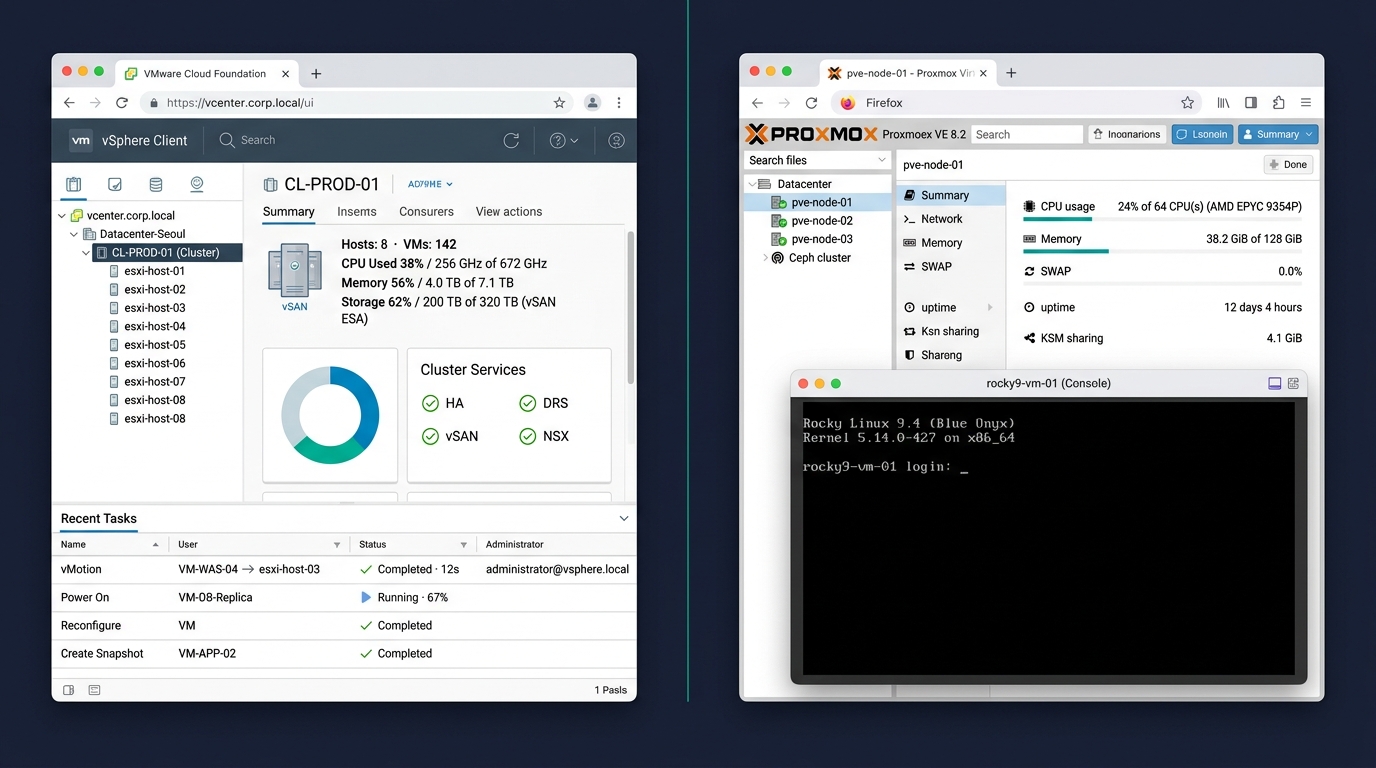Open the vSphere help menu dropdown
This screenshot has height=768, width=1376.
tap(564, 141)
